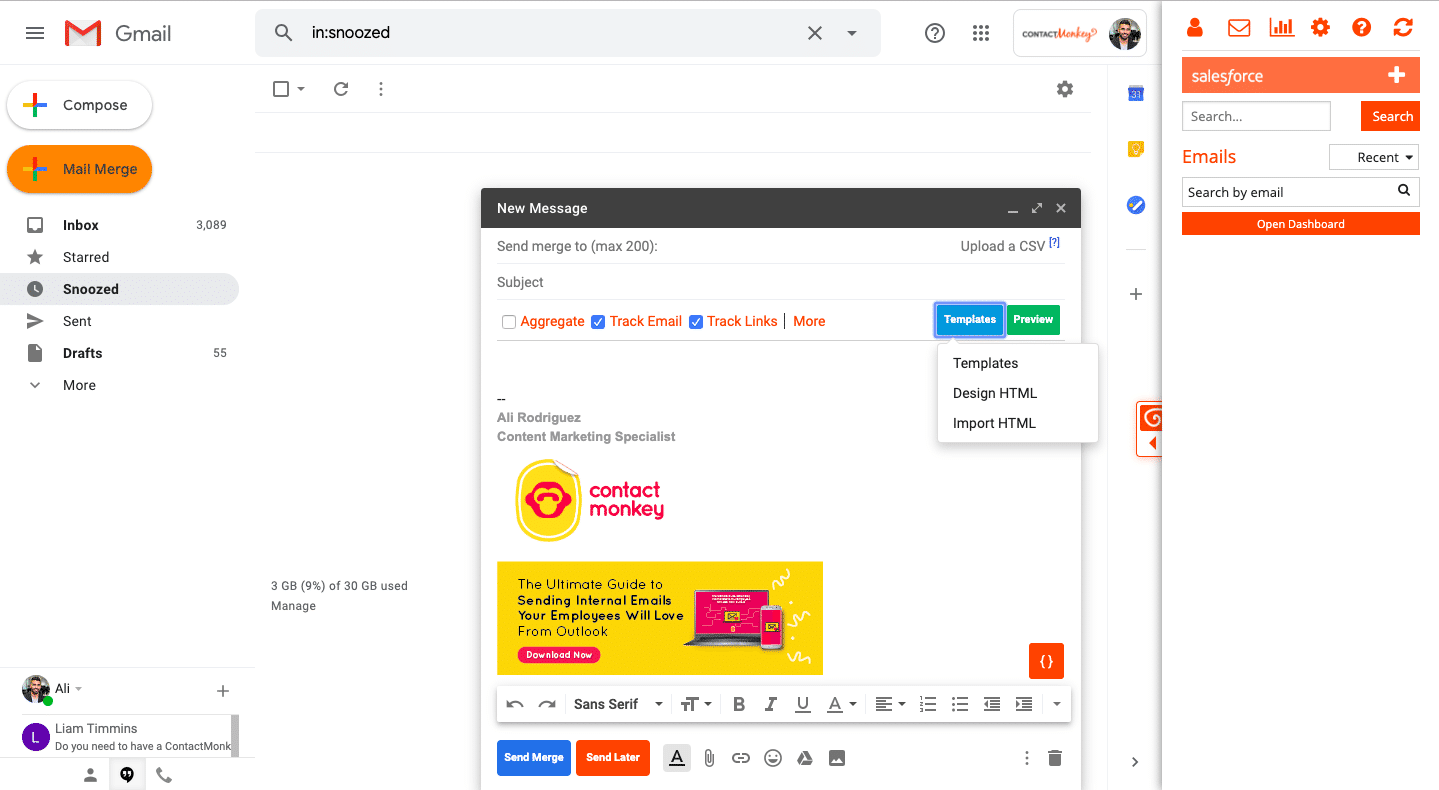Select Design HTML from the Templates menu
This screenshot has width=1439, height=790.
pos(994,393)
